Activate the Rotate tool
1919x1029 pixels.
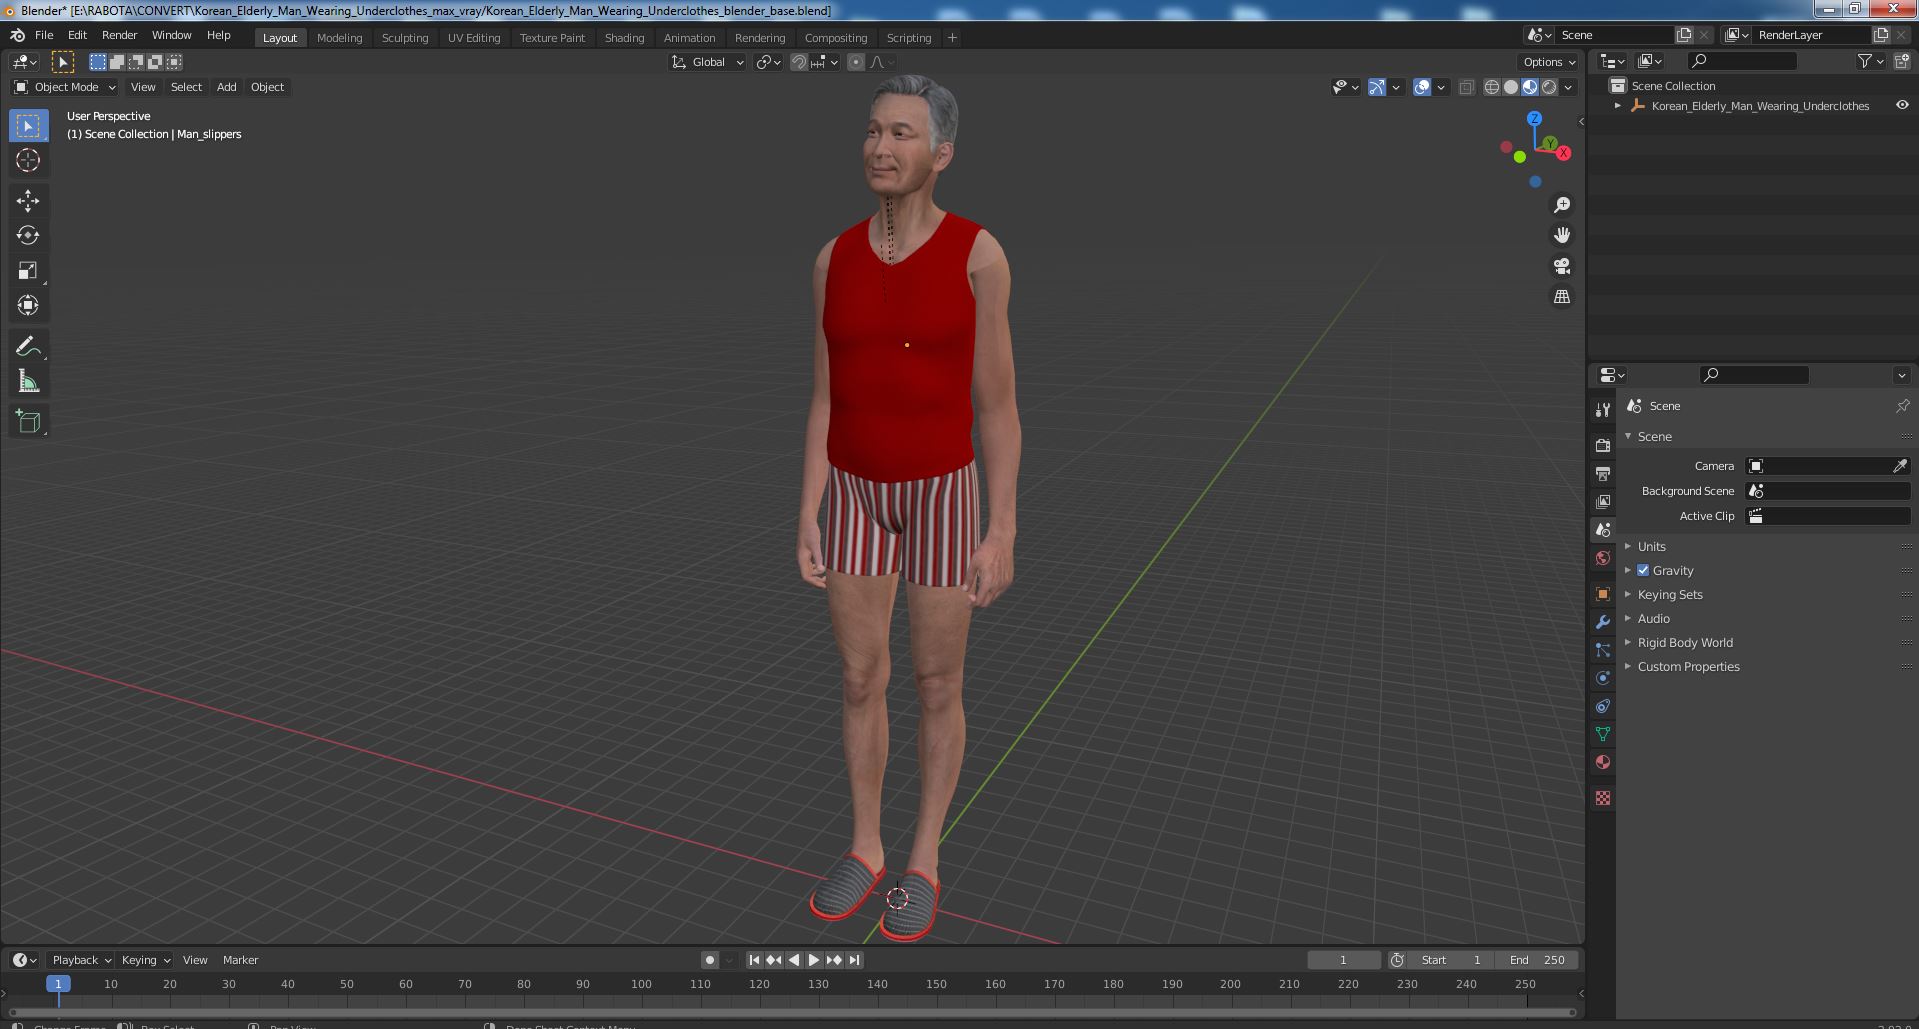(28, 236)
